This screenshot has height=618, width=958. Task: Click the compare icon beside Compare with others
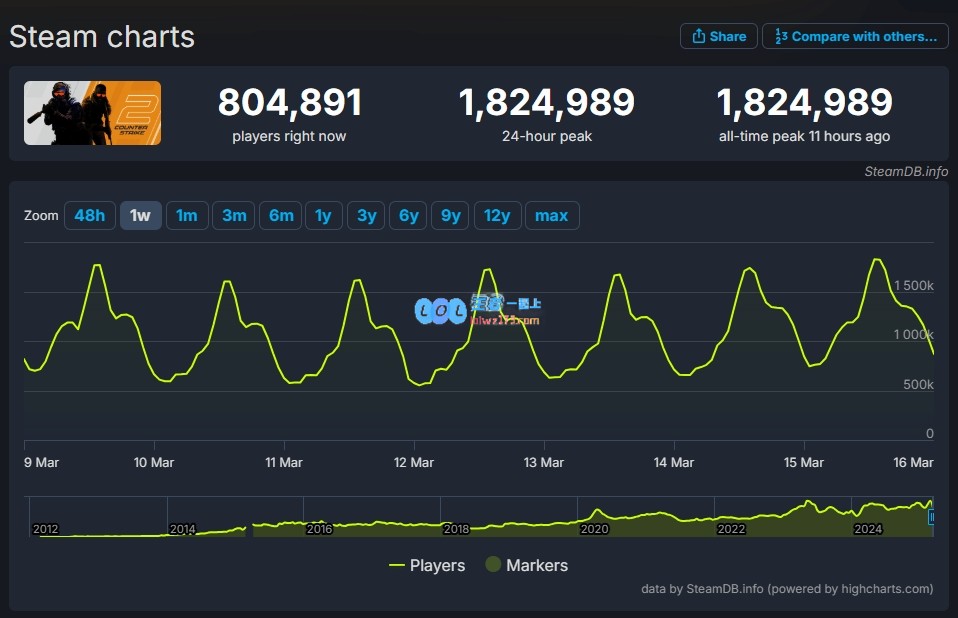click(781, 37)
